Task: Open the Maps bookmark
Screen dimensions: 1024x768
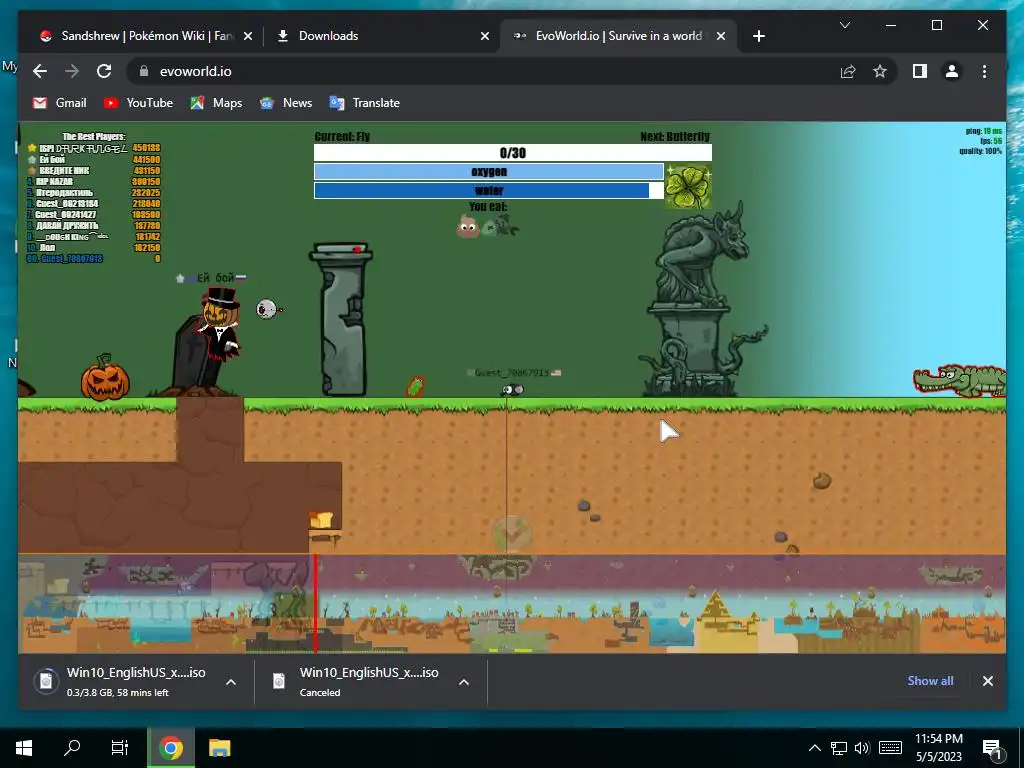Action: (216, 103)
